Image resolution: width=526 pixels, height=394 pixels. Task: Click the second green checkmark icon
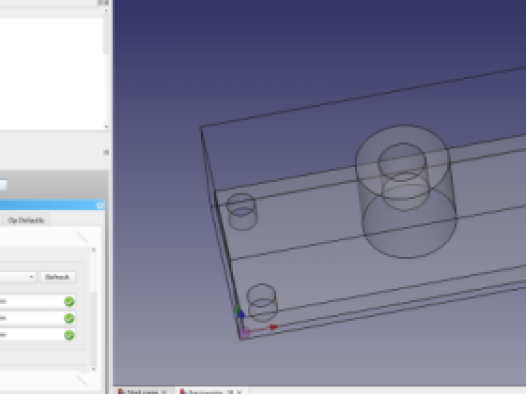point(69,318)
